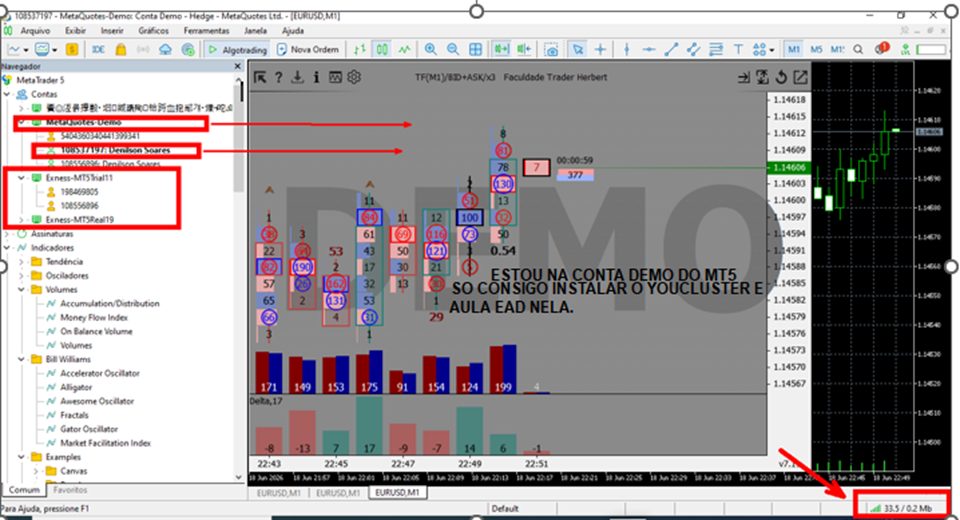Open cluster panel gear settings

354,77
